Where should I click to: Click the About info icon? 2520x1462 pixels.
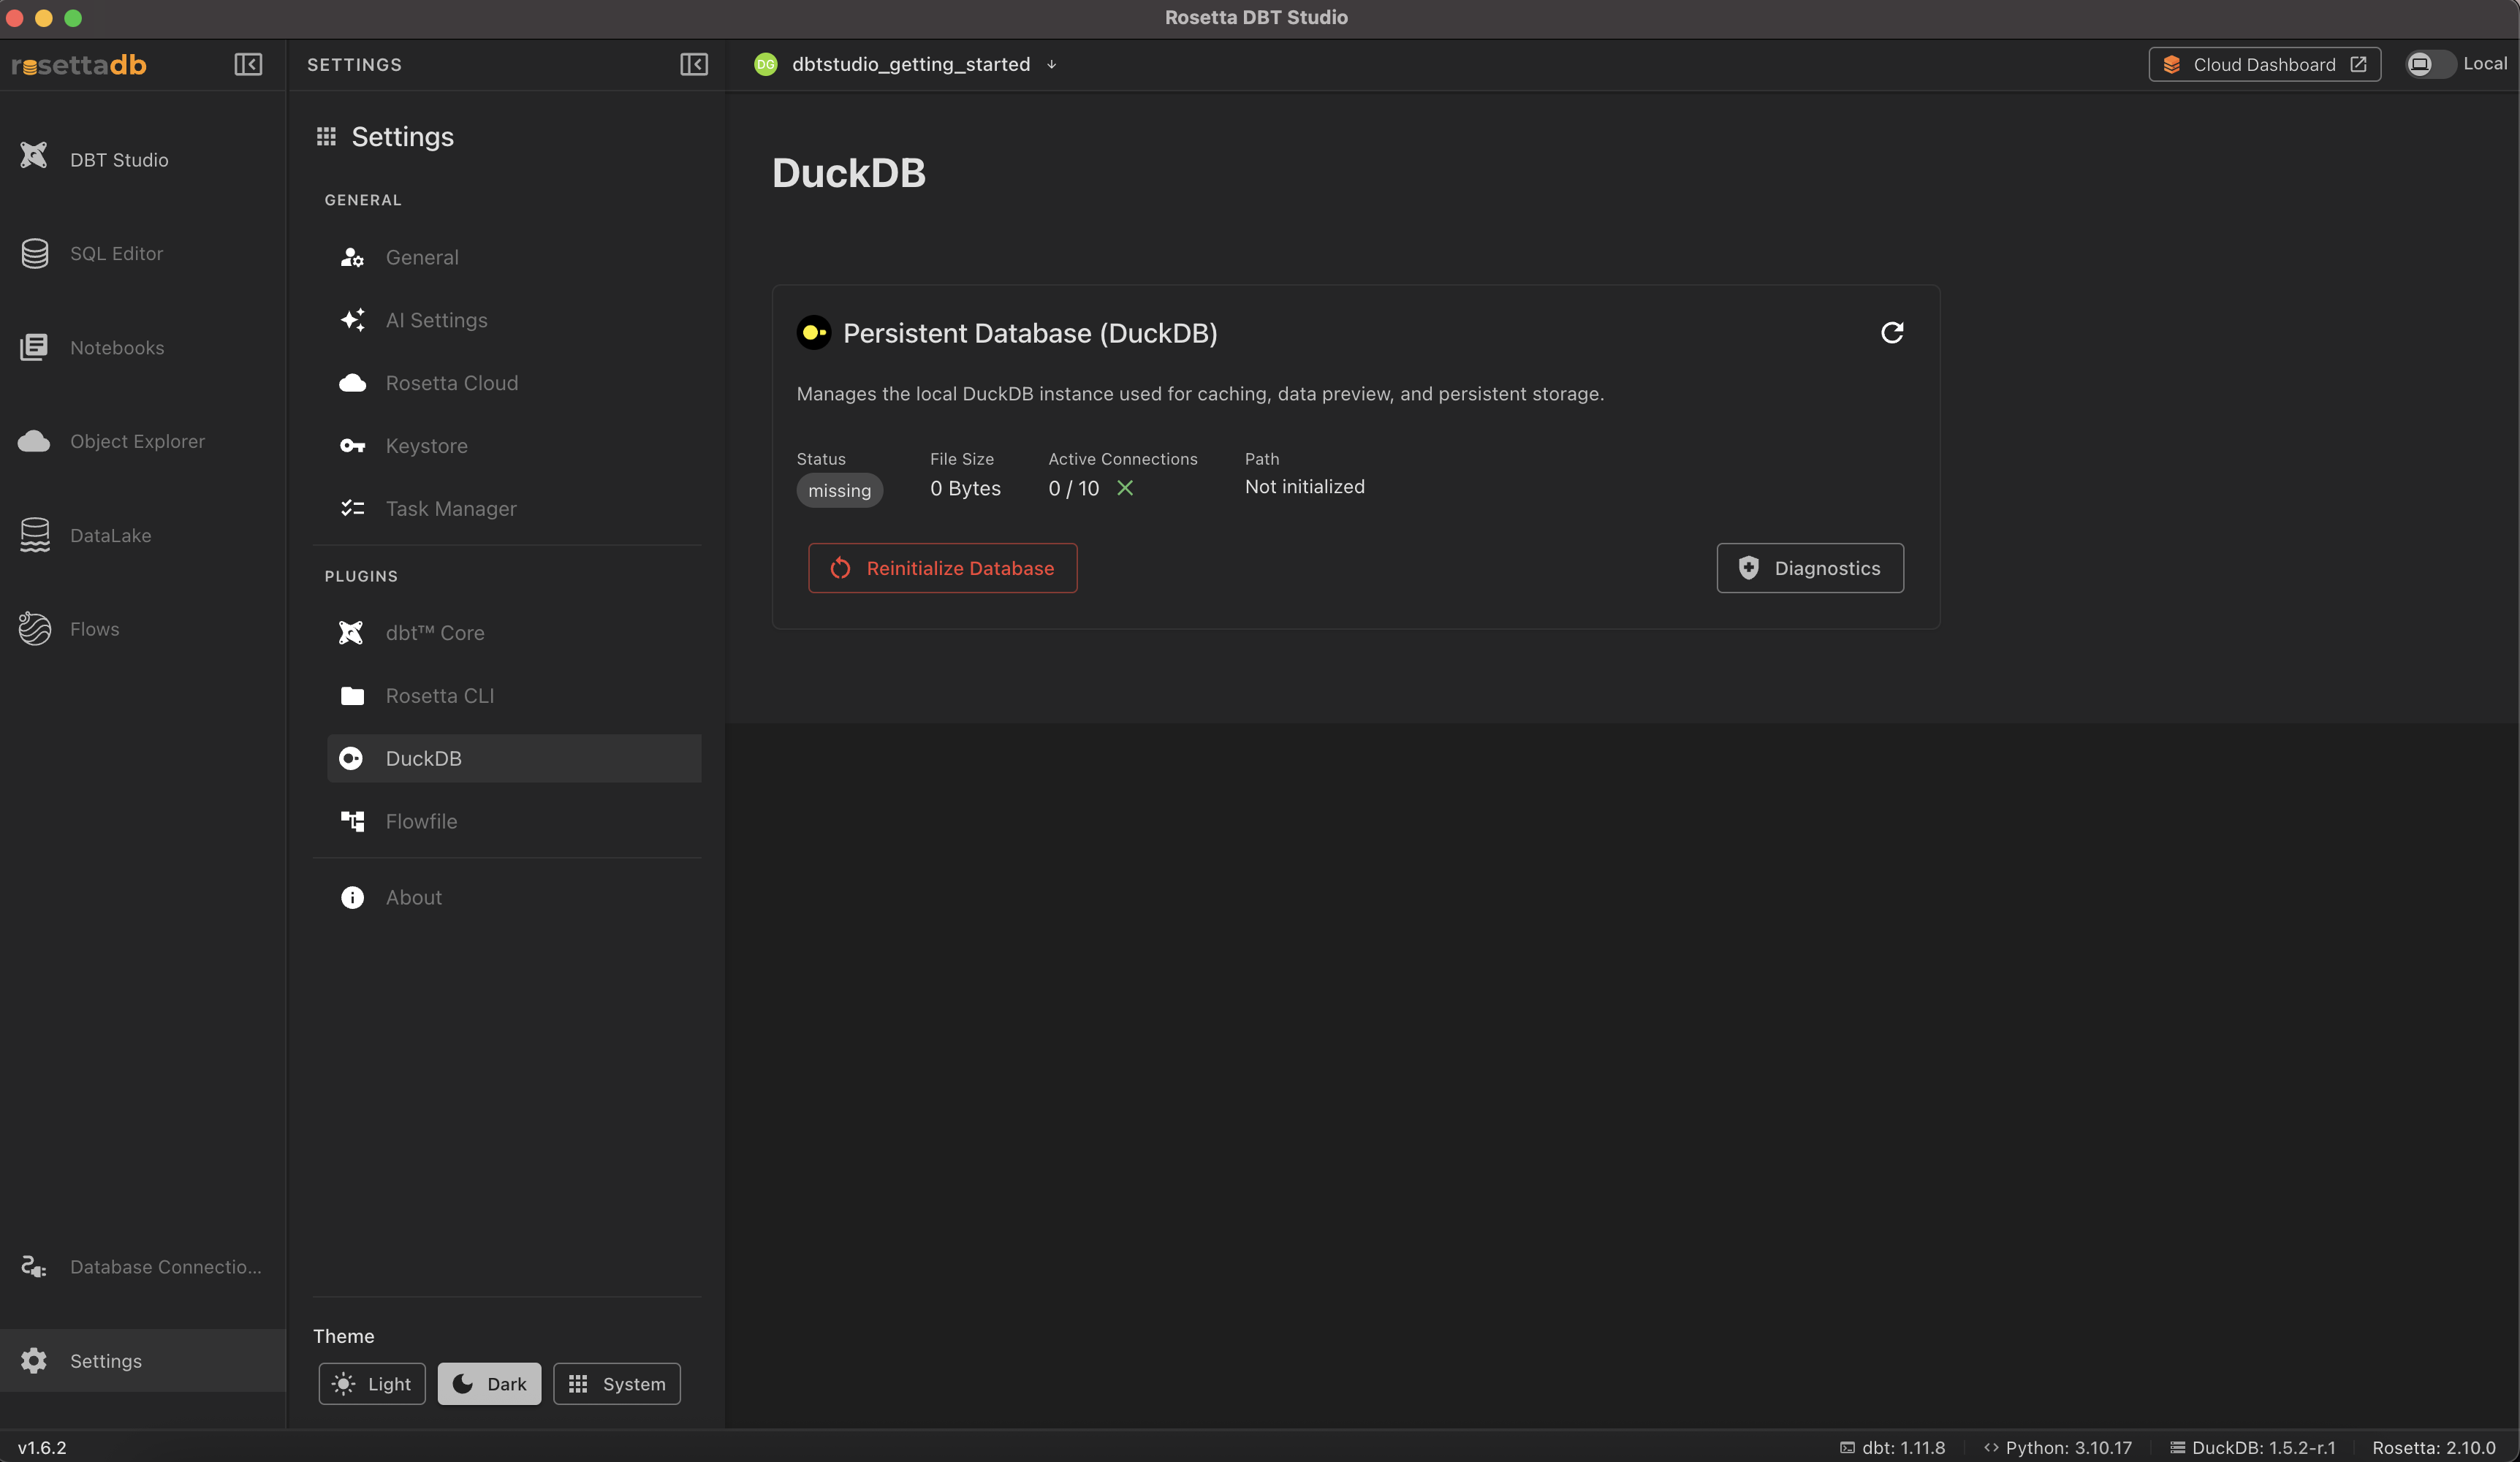click(352, 897)
